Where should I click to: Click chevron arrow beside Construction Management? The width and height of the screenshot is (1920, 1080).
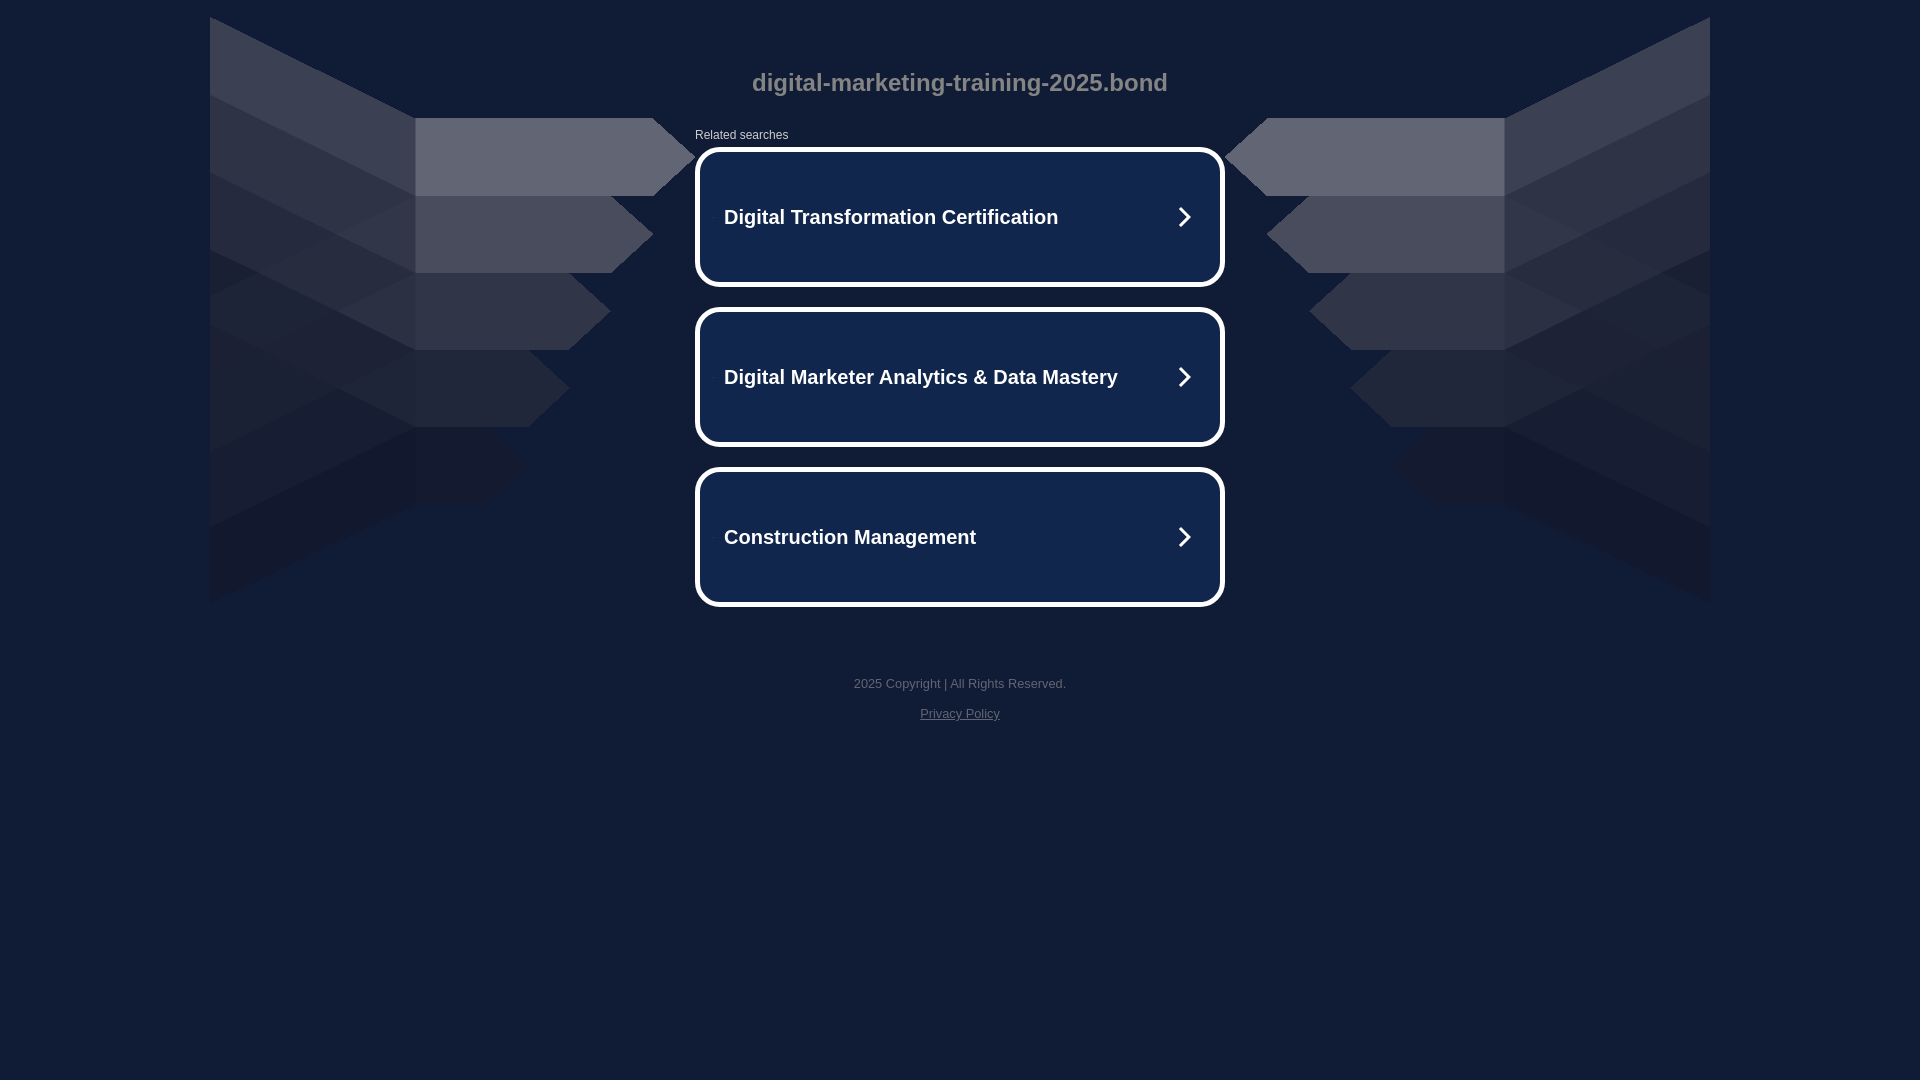(x=1184, y=537)
